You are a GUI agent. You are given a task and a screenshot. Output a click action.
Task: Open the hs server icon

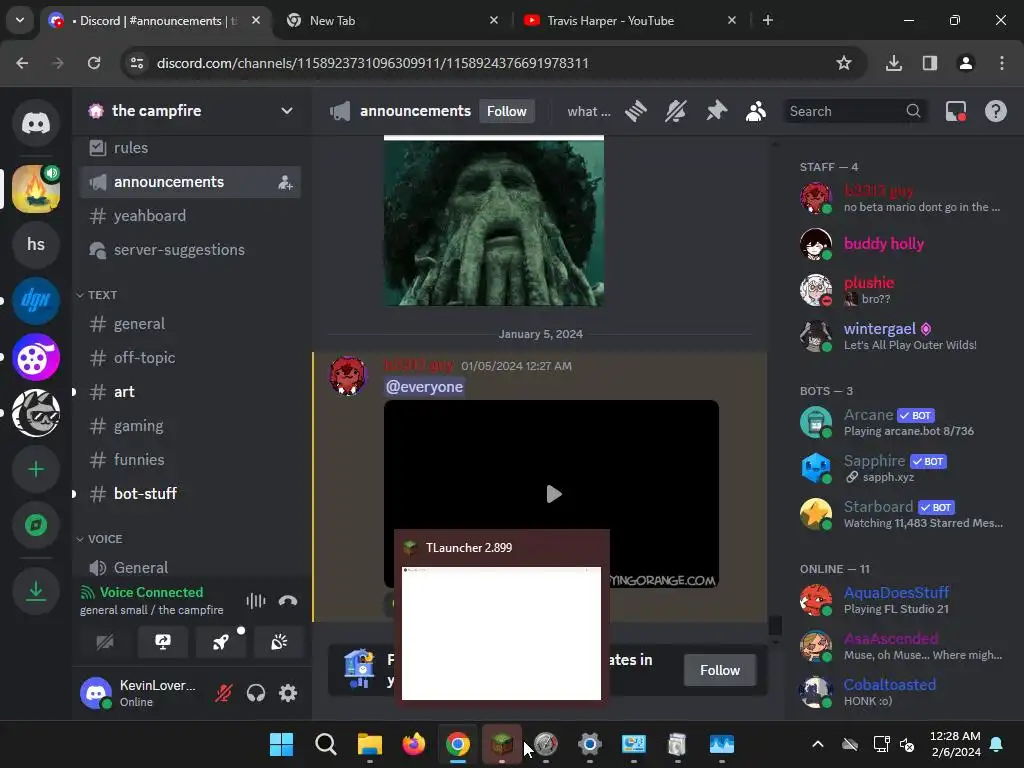(36, 245)
